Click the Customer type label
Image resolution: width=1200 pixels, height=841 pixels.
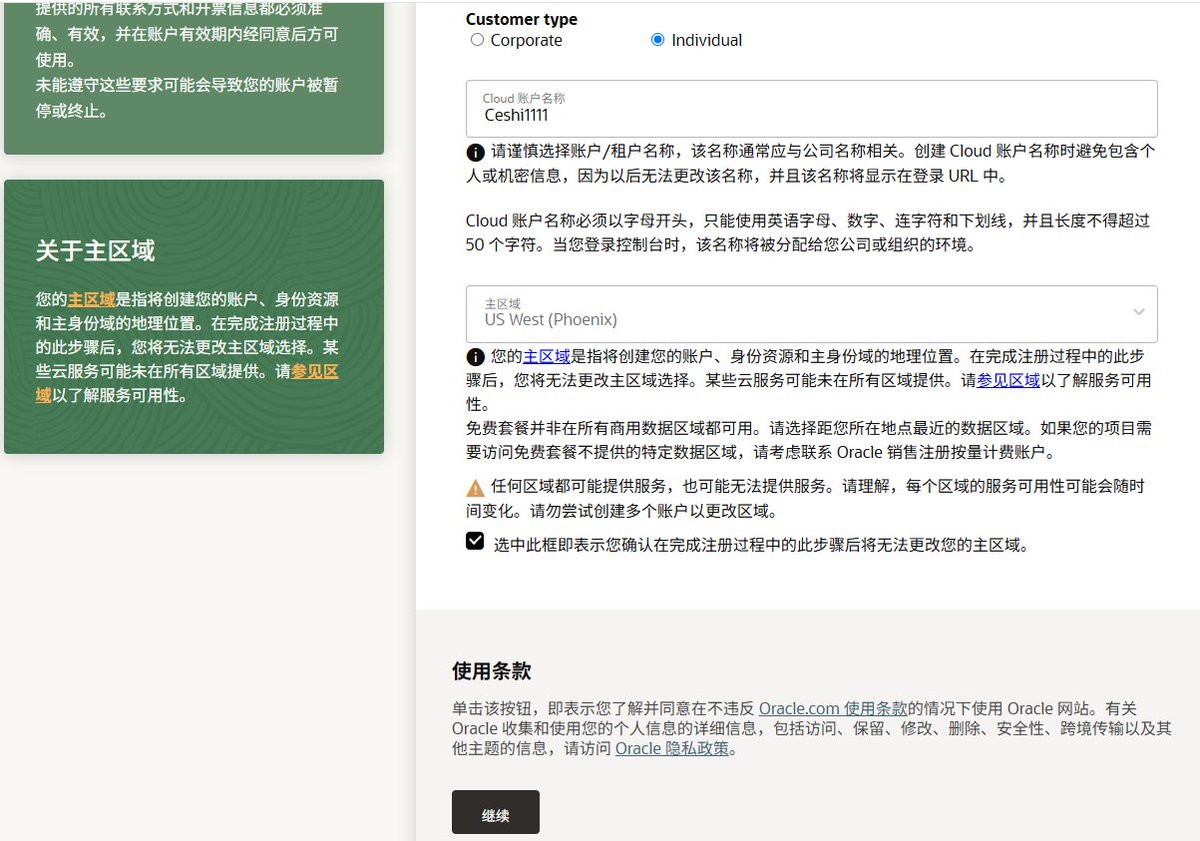(x=521, y=19)
